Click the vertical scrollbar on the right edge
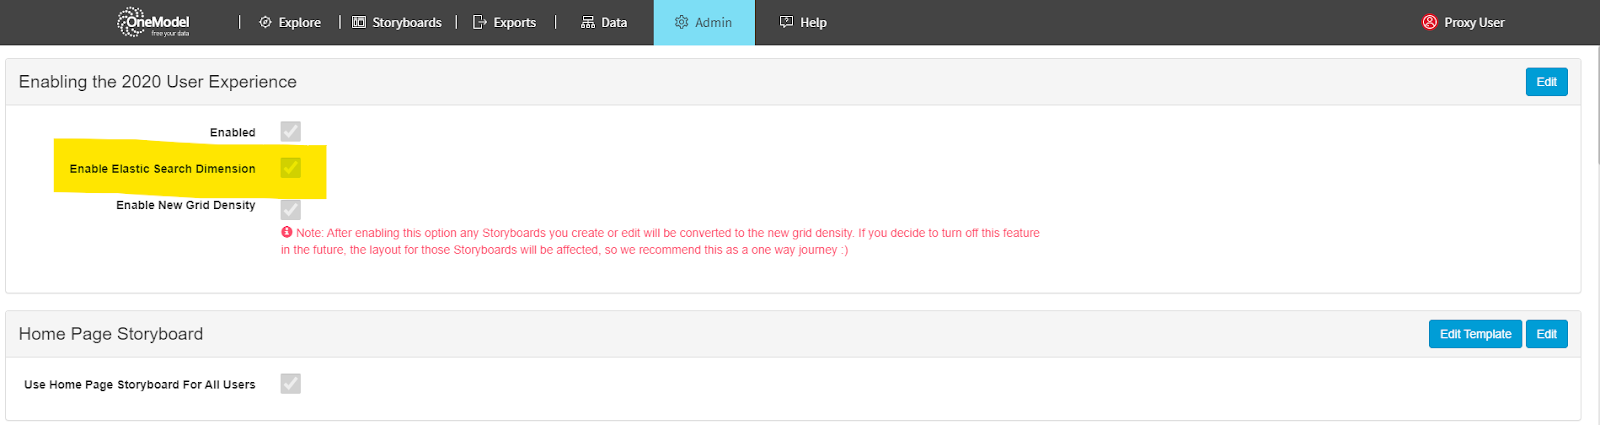Screen dimensions: 1600x425 [x=1596, y=100]
